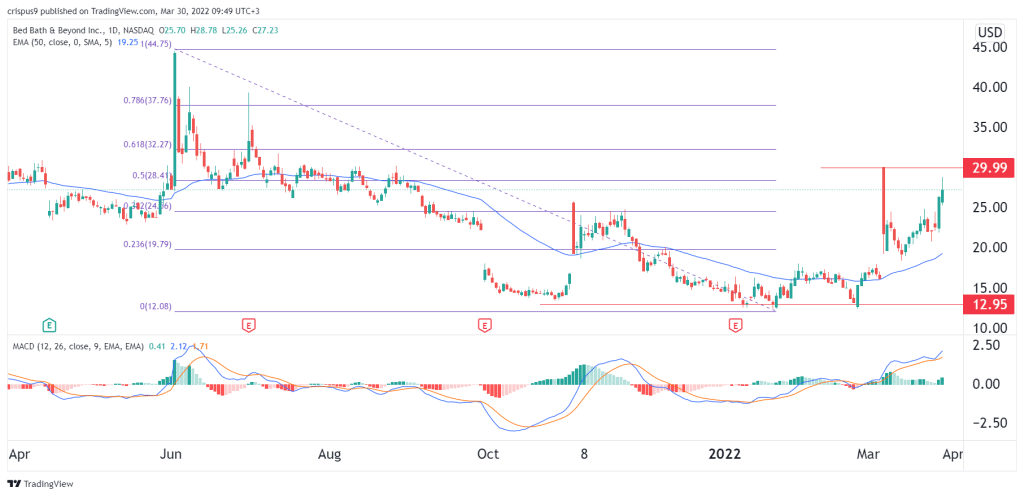Click the red earnings marker above Oct
This screenshot has width=1024, height=496.
485,324
